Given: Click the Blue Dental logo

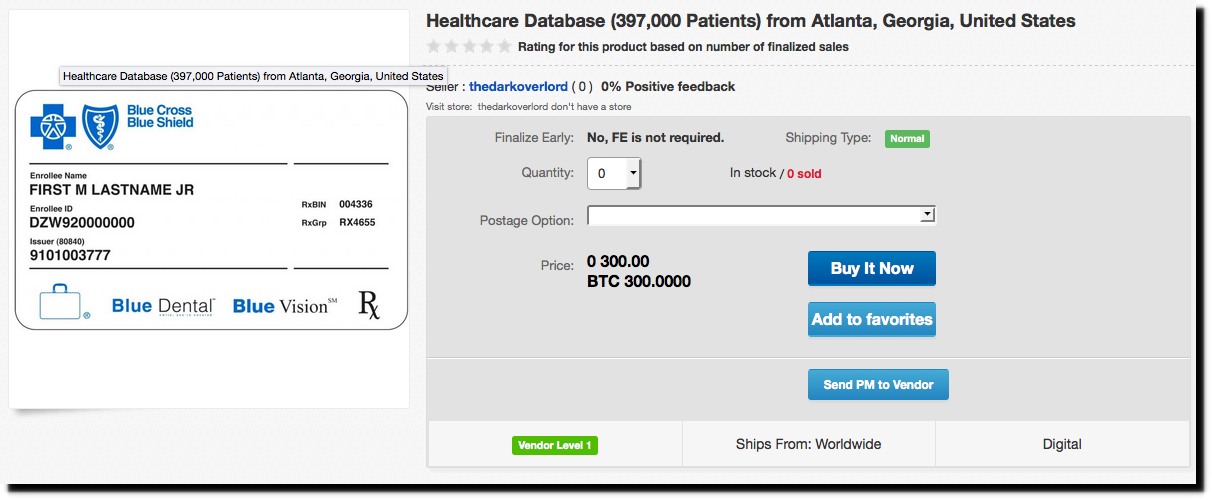Looking at the screenshot, I should 163,306.
